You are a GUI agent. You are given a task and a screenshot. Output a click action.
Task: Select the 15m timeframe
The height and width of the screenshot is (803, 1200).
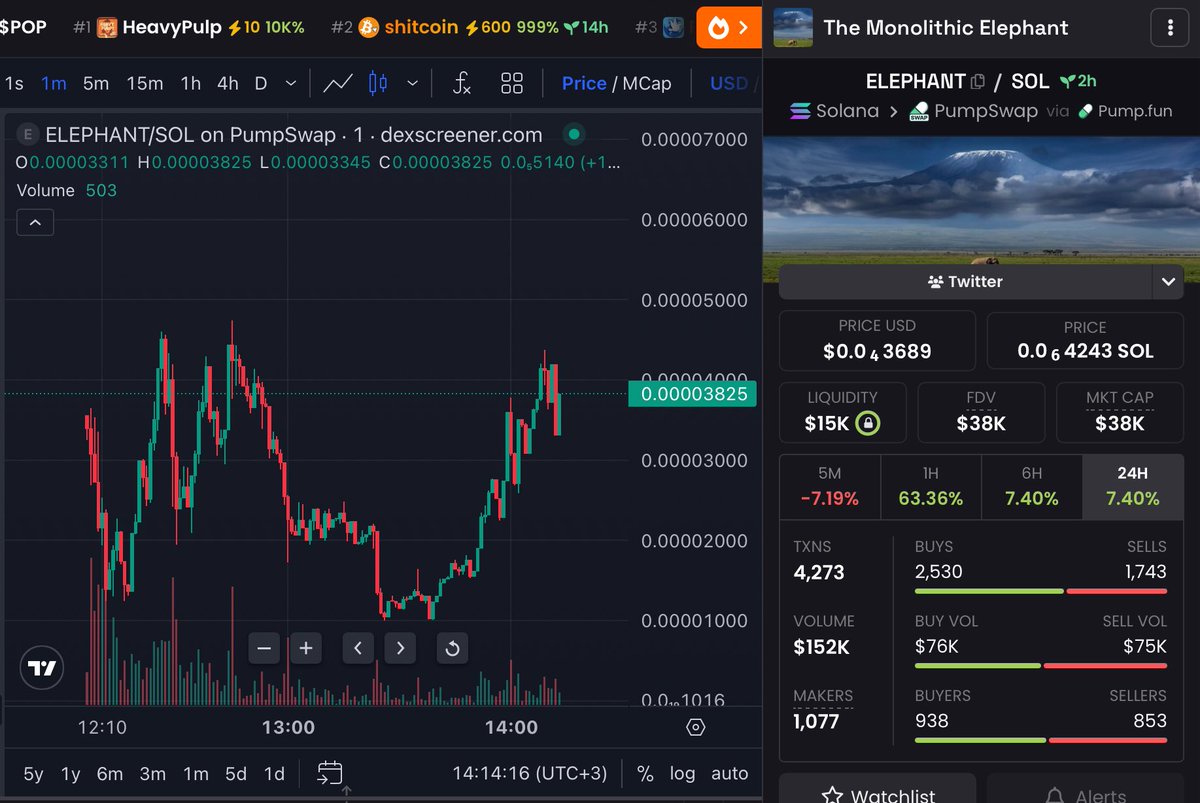145,83
